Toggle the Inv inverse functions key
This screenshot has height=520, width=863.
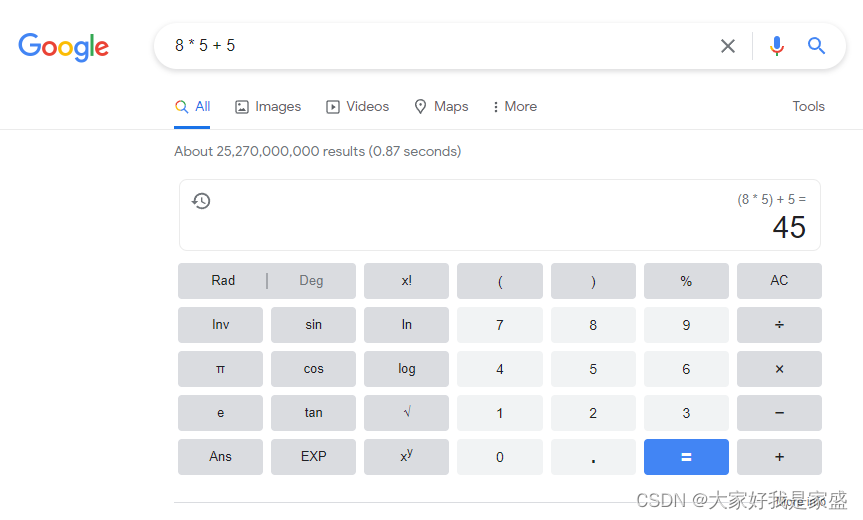pos(220,325)
